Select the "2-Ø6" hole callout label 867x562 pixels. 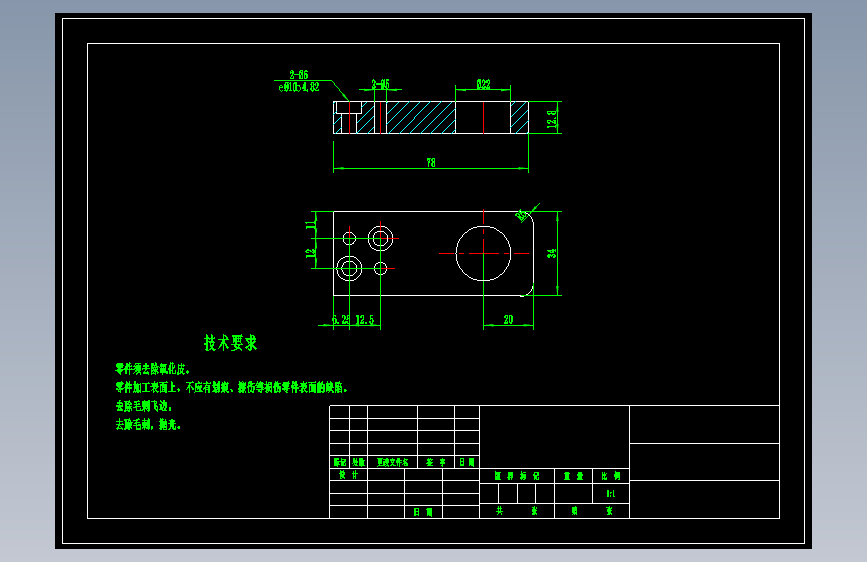[299, 75]
